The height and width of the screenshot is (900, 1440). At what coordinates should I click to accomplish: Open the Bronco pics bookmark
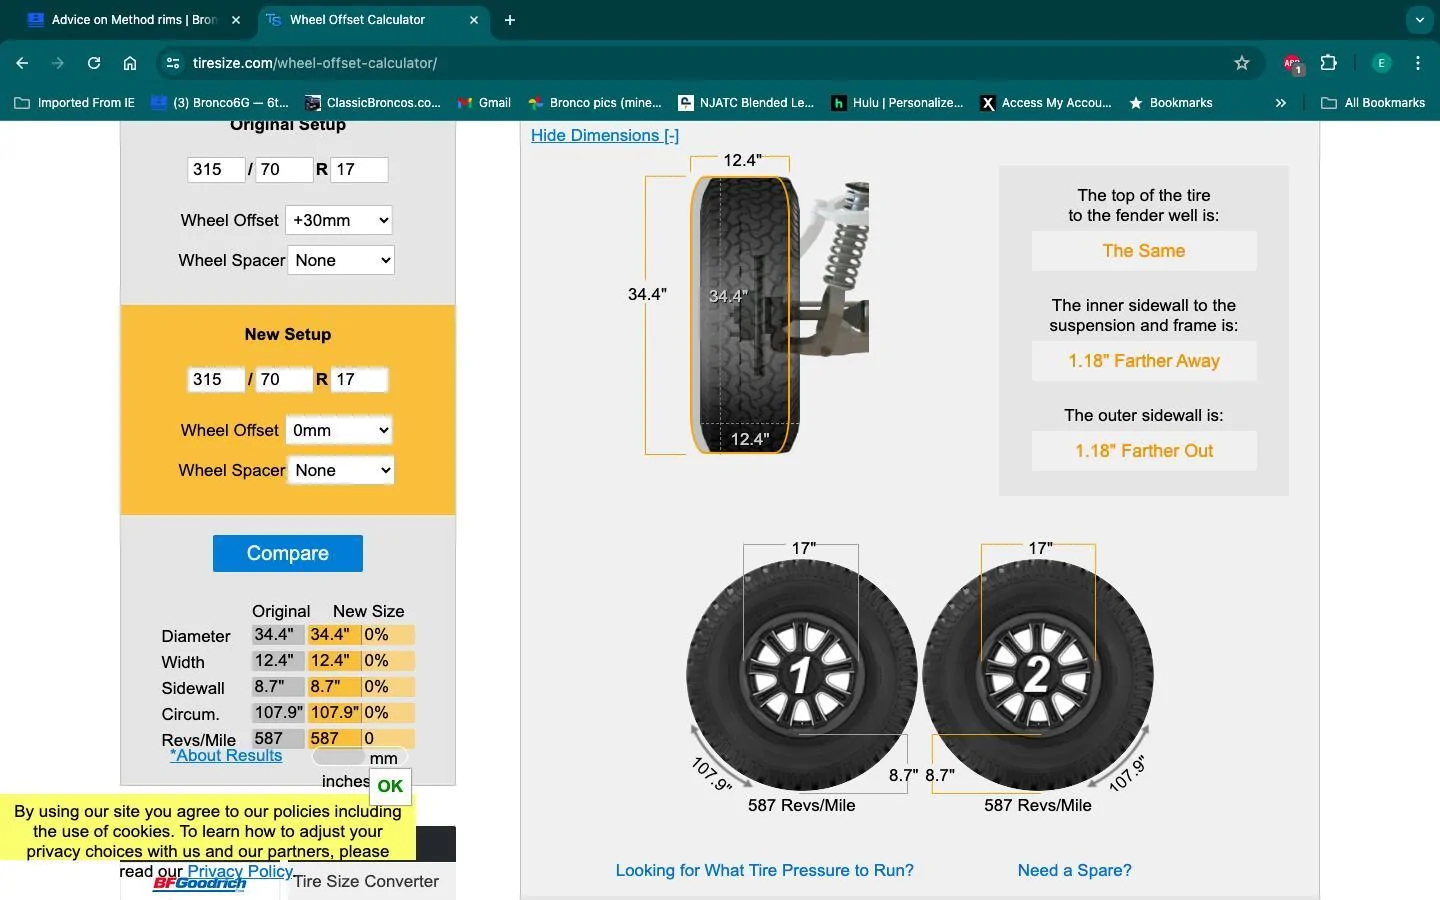595,103
